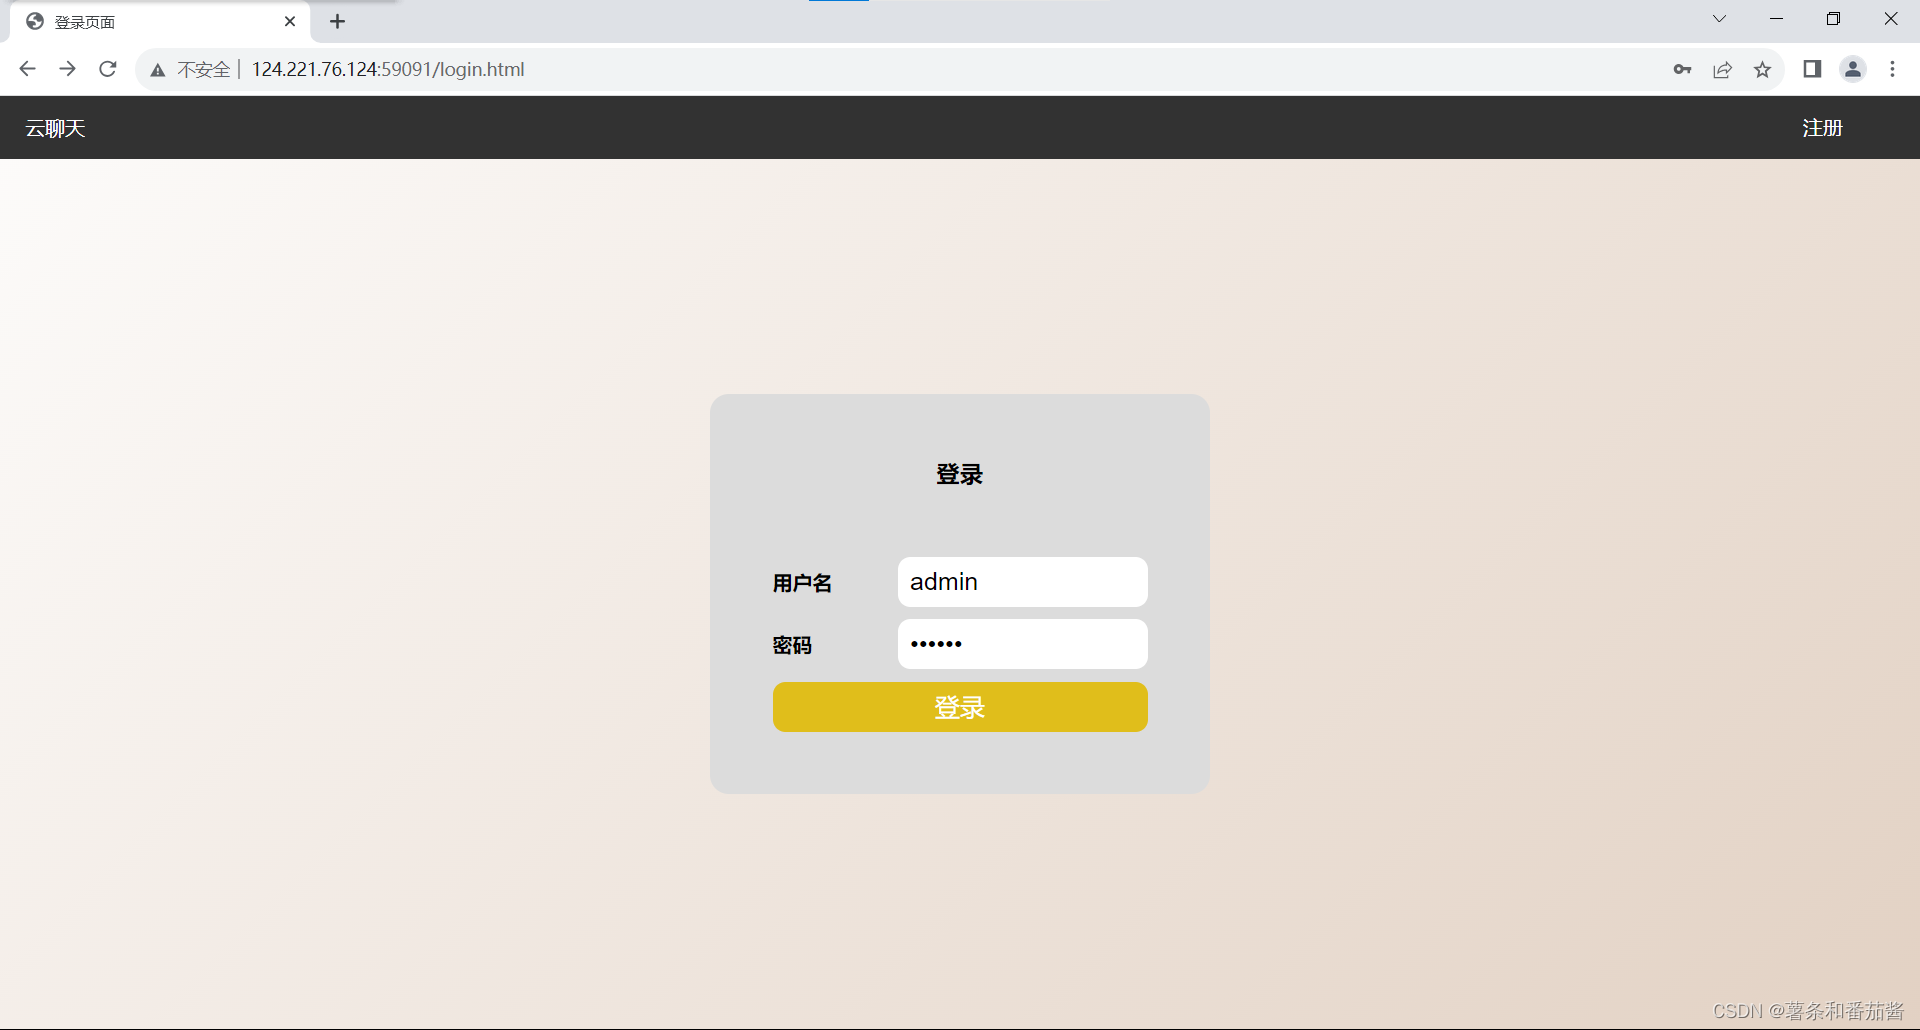Share this page icon in address bar
The height and width of the screenshot is (1030, 1920).
(1722, 69)
